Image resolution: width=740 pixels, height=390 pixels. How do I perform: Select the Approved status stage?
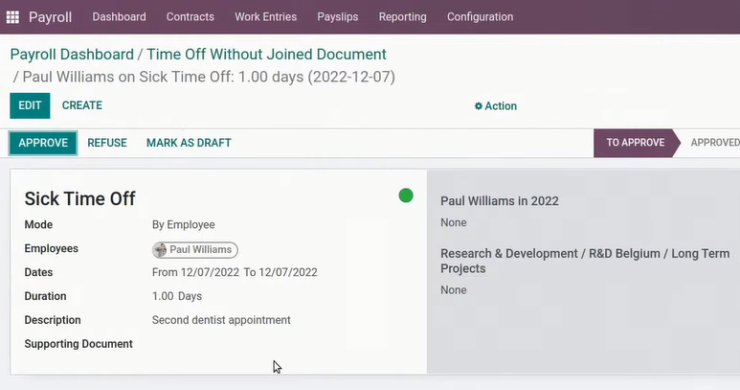pos(715,143)
